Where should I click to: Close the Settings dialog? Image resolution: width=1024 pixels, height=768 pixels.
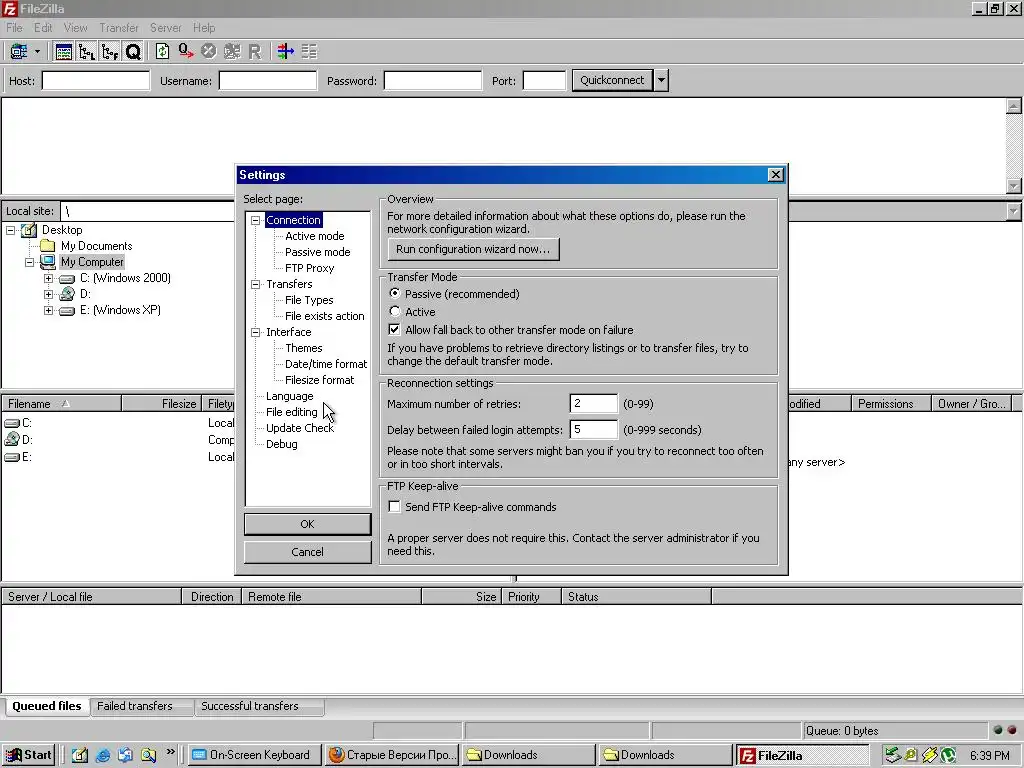775,174
